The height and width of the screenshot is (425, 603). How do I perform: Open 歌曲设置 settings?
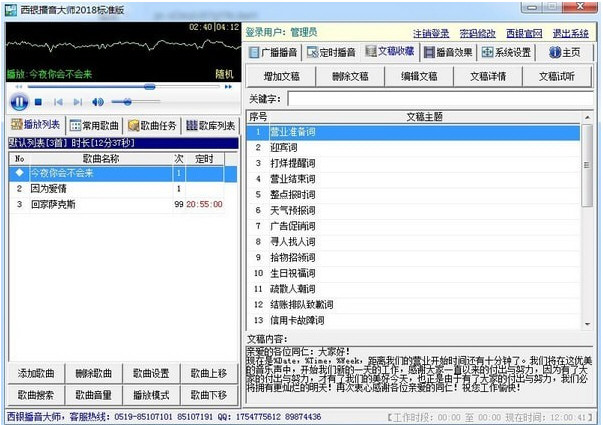(x=151, y=373)
